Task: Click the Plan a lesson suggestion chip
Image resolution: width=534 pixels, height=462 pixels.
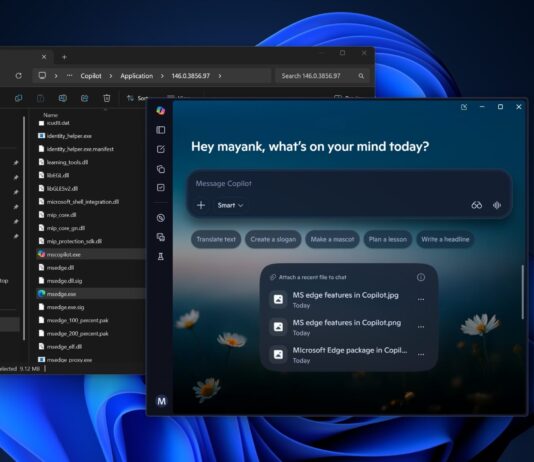Action: (388, 239)
